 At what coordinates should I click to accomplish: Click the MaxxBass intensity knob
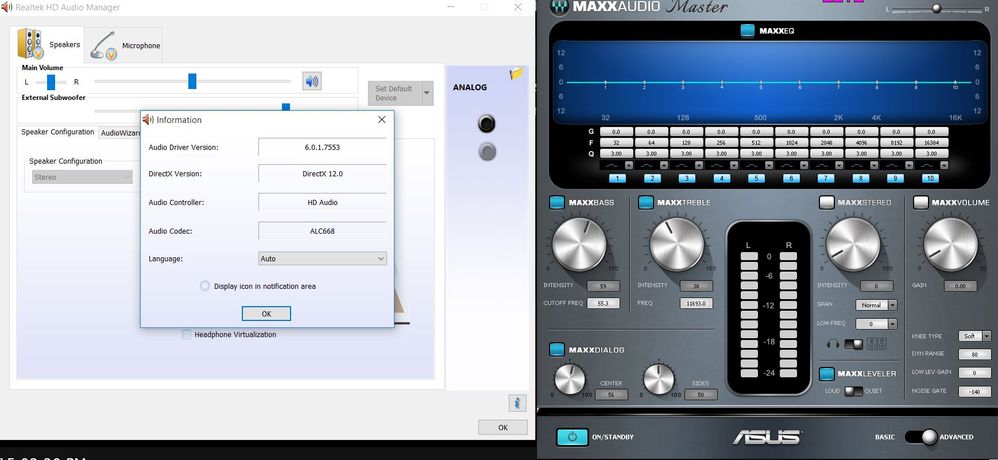coord(579,244)
